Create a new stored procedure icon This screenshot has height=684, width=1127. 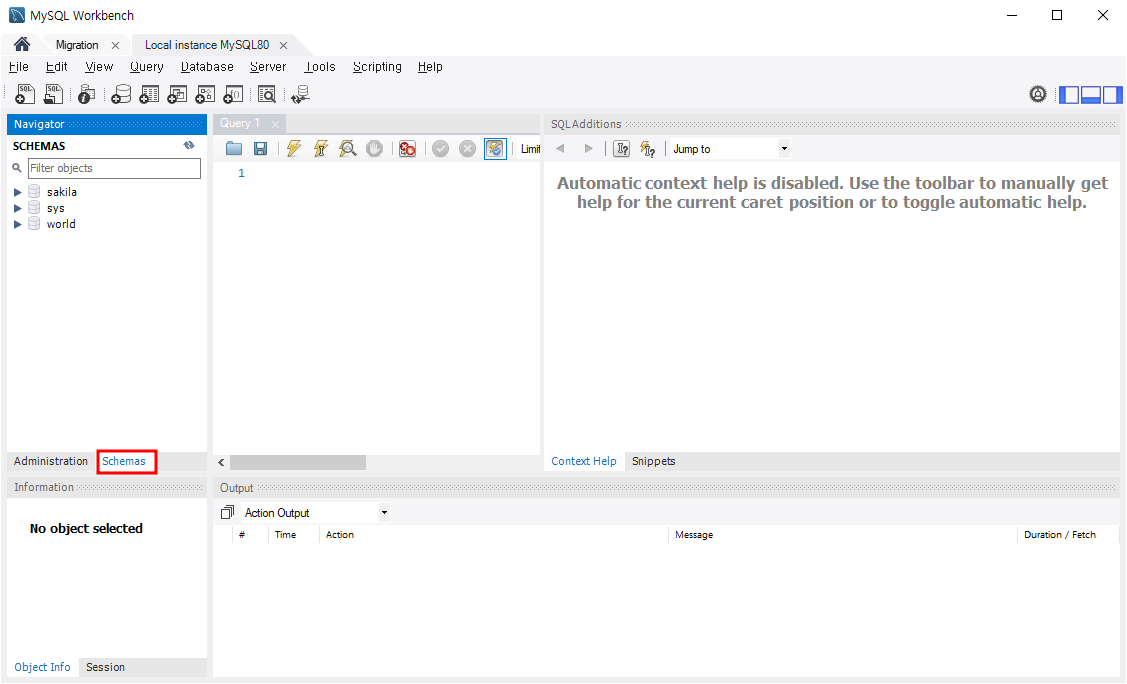point(205,94)
